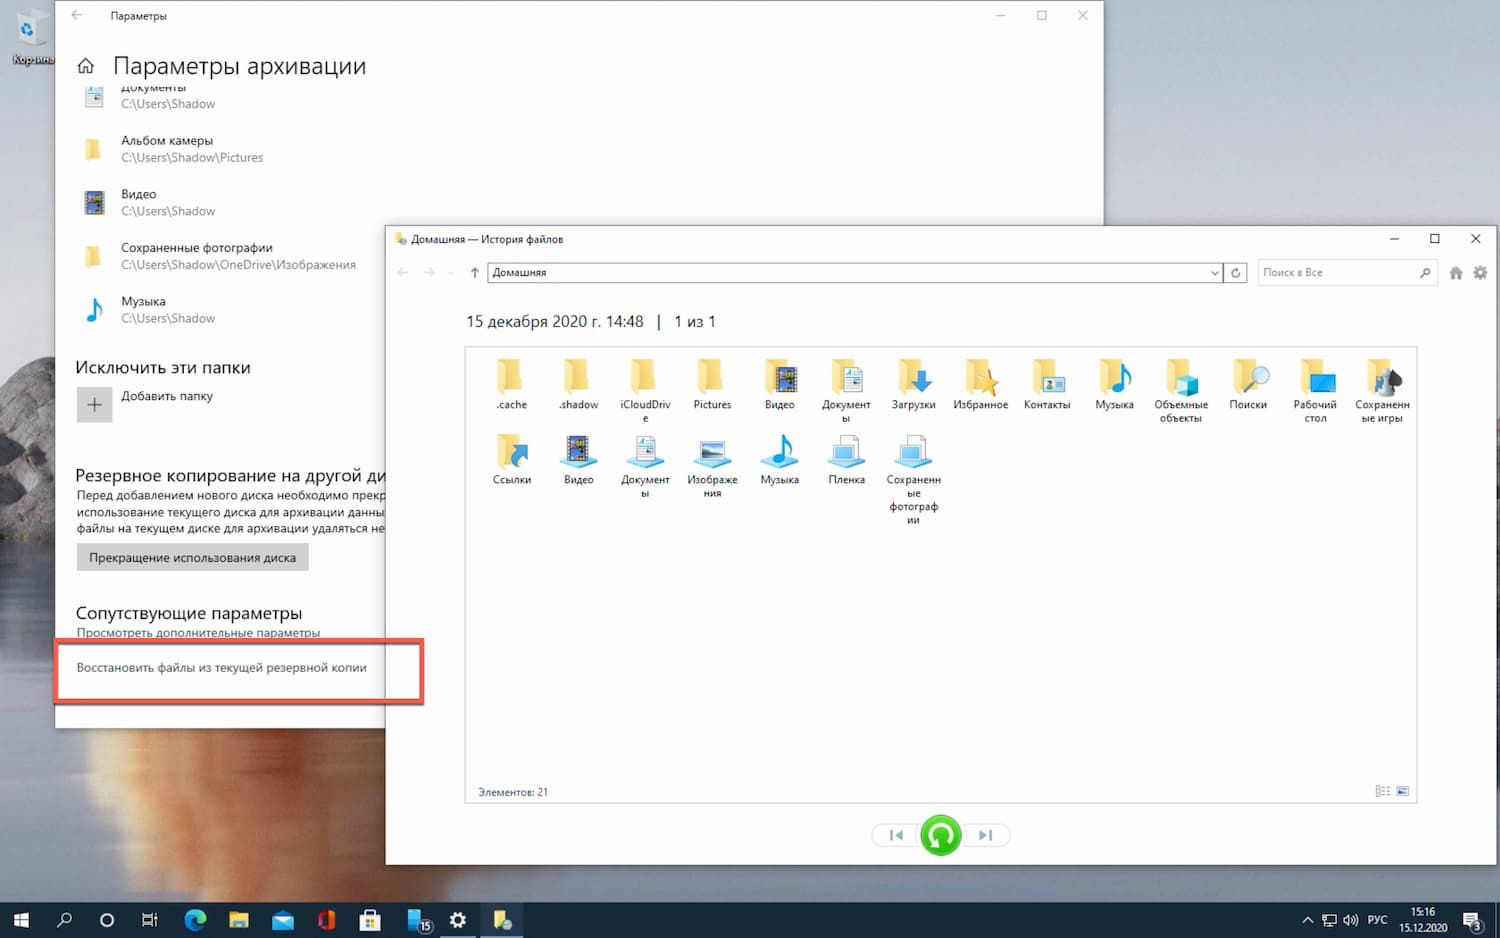Go up one level in File History

[x=475, y=272]
